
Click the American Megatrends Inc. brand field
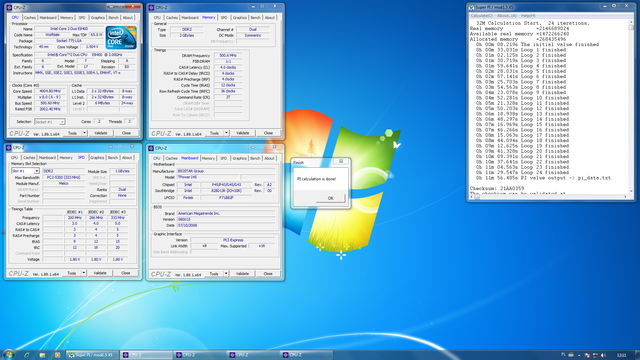(x=226, y=213)
